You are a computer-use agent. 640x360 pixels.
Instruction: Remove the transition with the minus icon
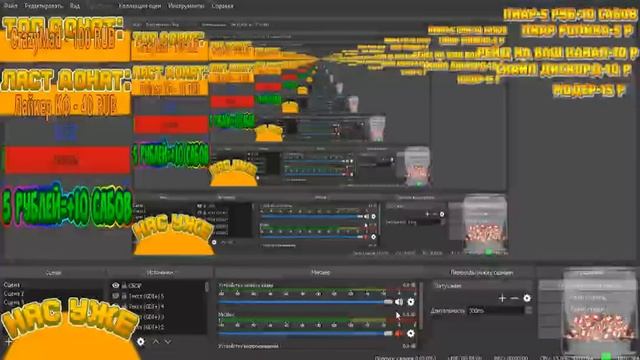click(x=514, y=298)
